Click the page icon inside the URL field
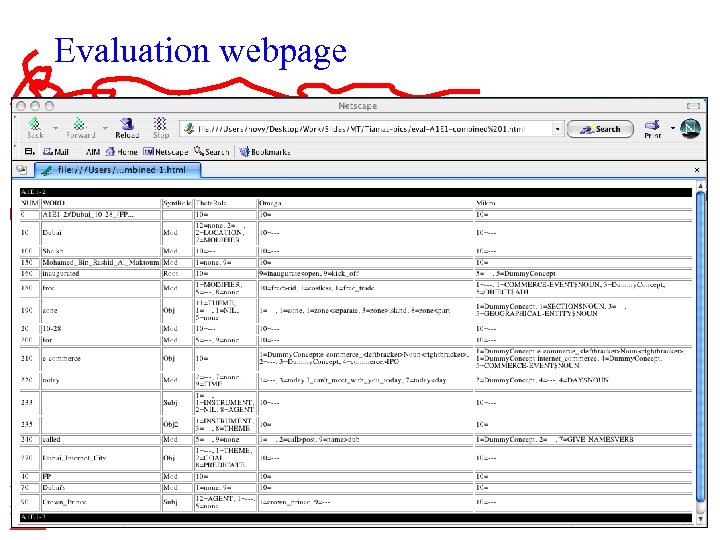 [189, 129]
